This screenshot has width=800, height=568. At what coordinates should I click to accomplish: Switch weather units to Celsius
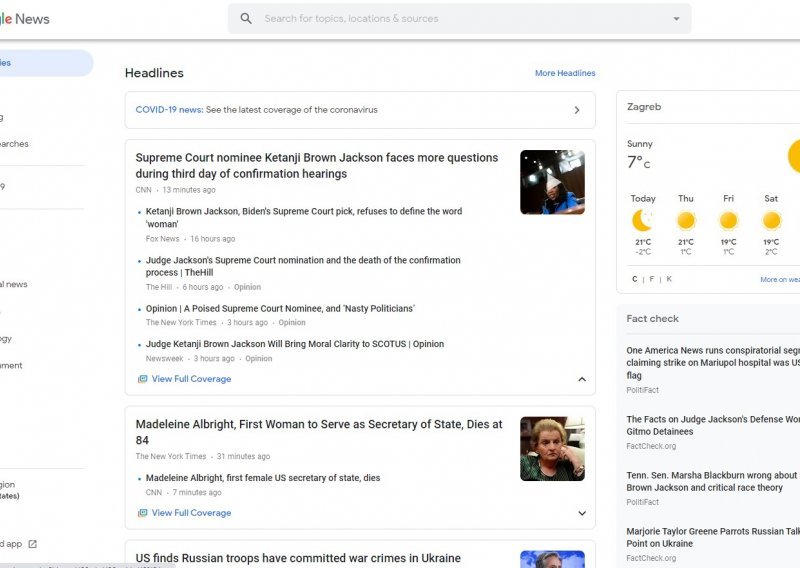[635, 279]
